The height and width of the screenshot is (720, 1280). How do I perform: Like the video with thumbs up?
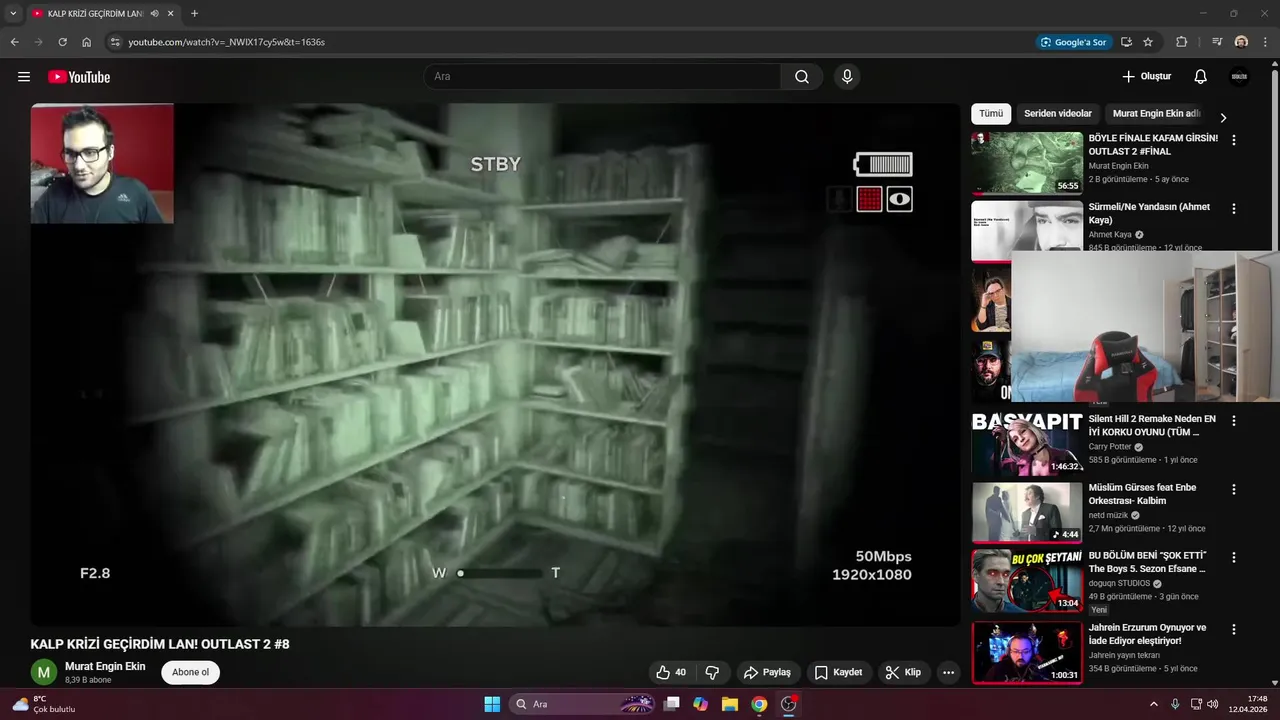pyautogui.click(x=672, y=672)
